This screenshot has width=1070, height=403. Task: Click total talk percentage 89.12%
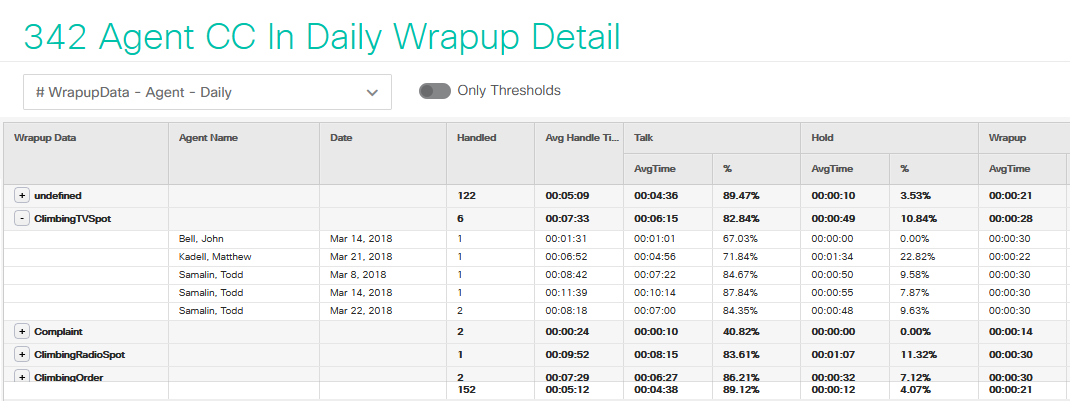pos(742,390)
